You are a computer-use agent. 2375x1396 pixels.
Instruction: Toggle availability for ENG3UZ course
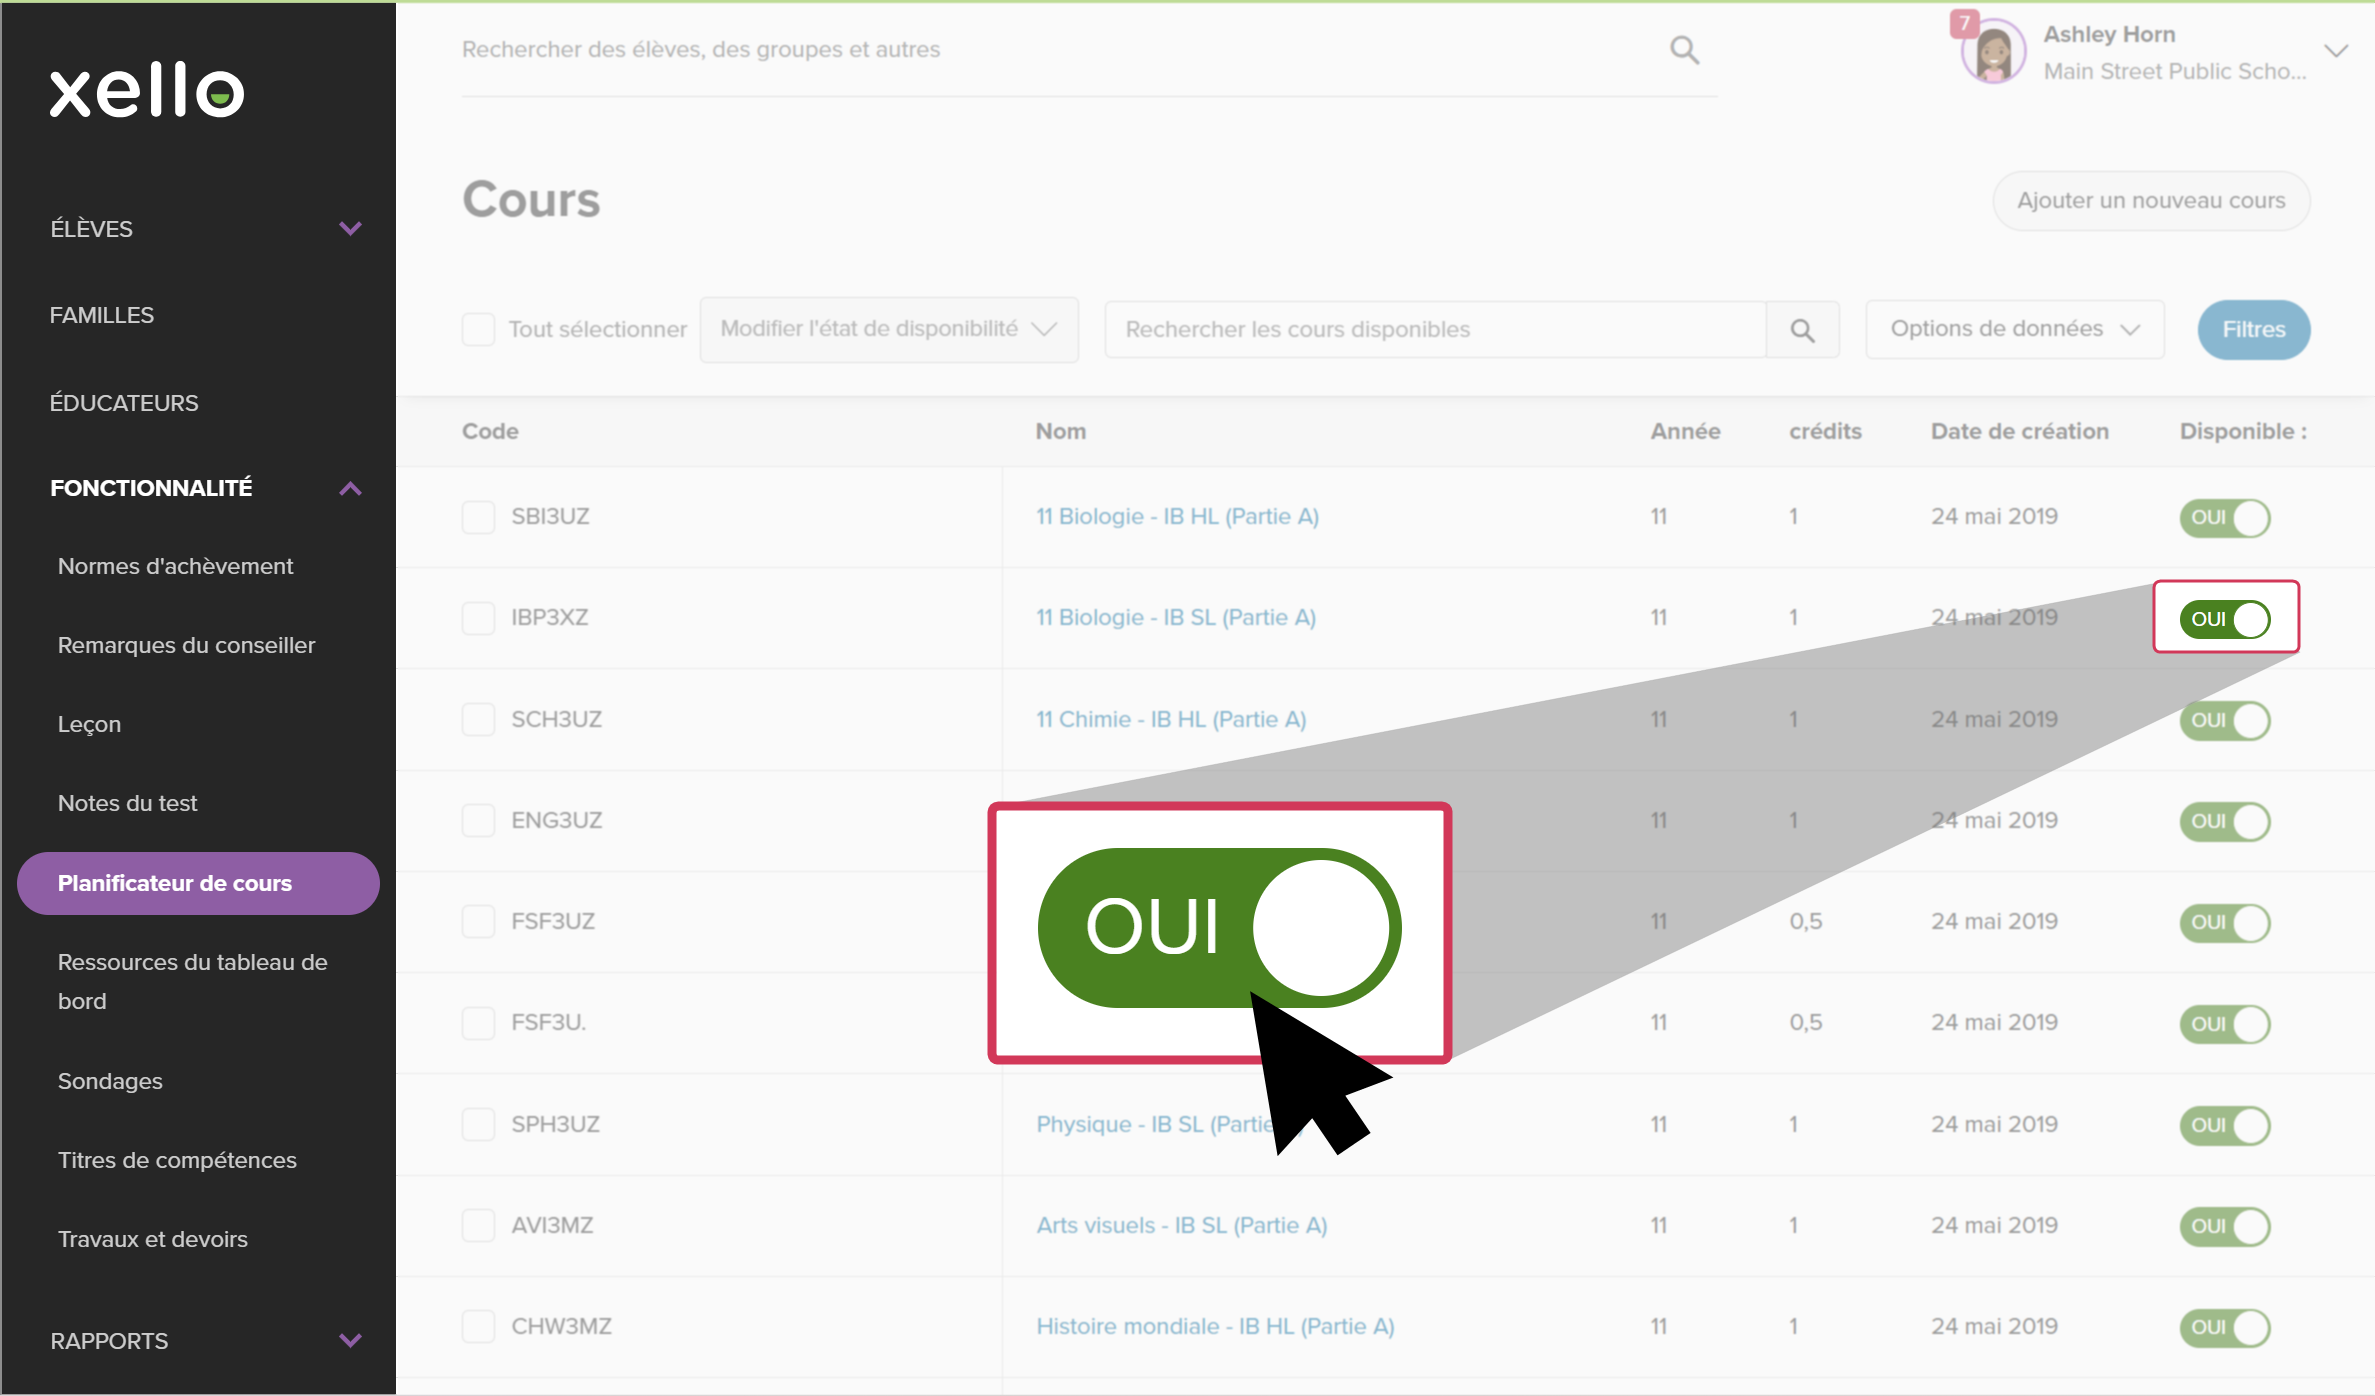[2225, 821]
